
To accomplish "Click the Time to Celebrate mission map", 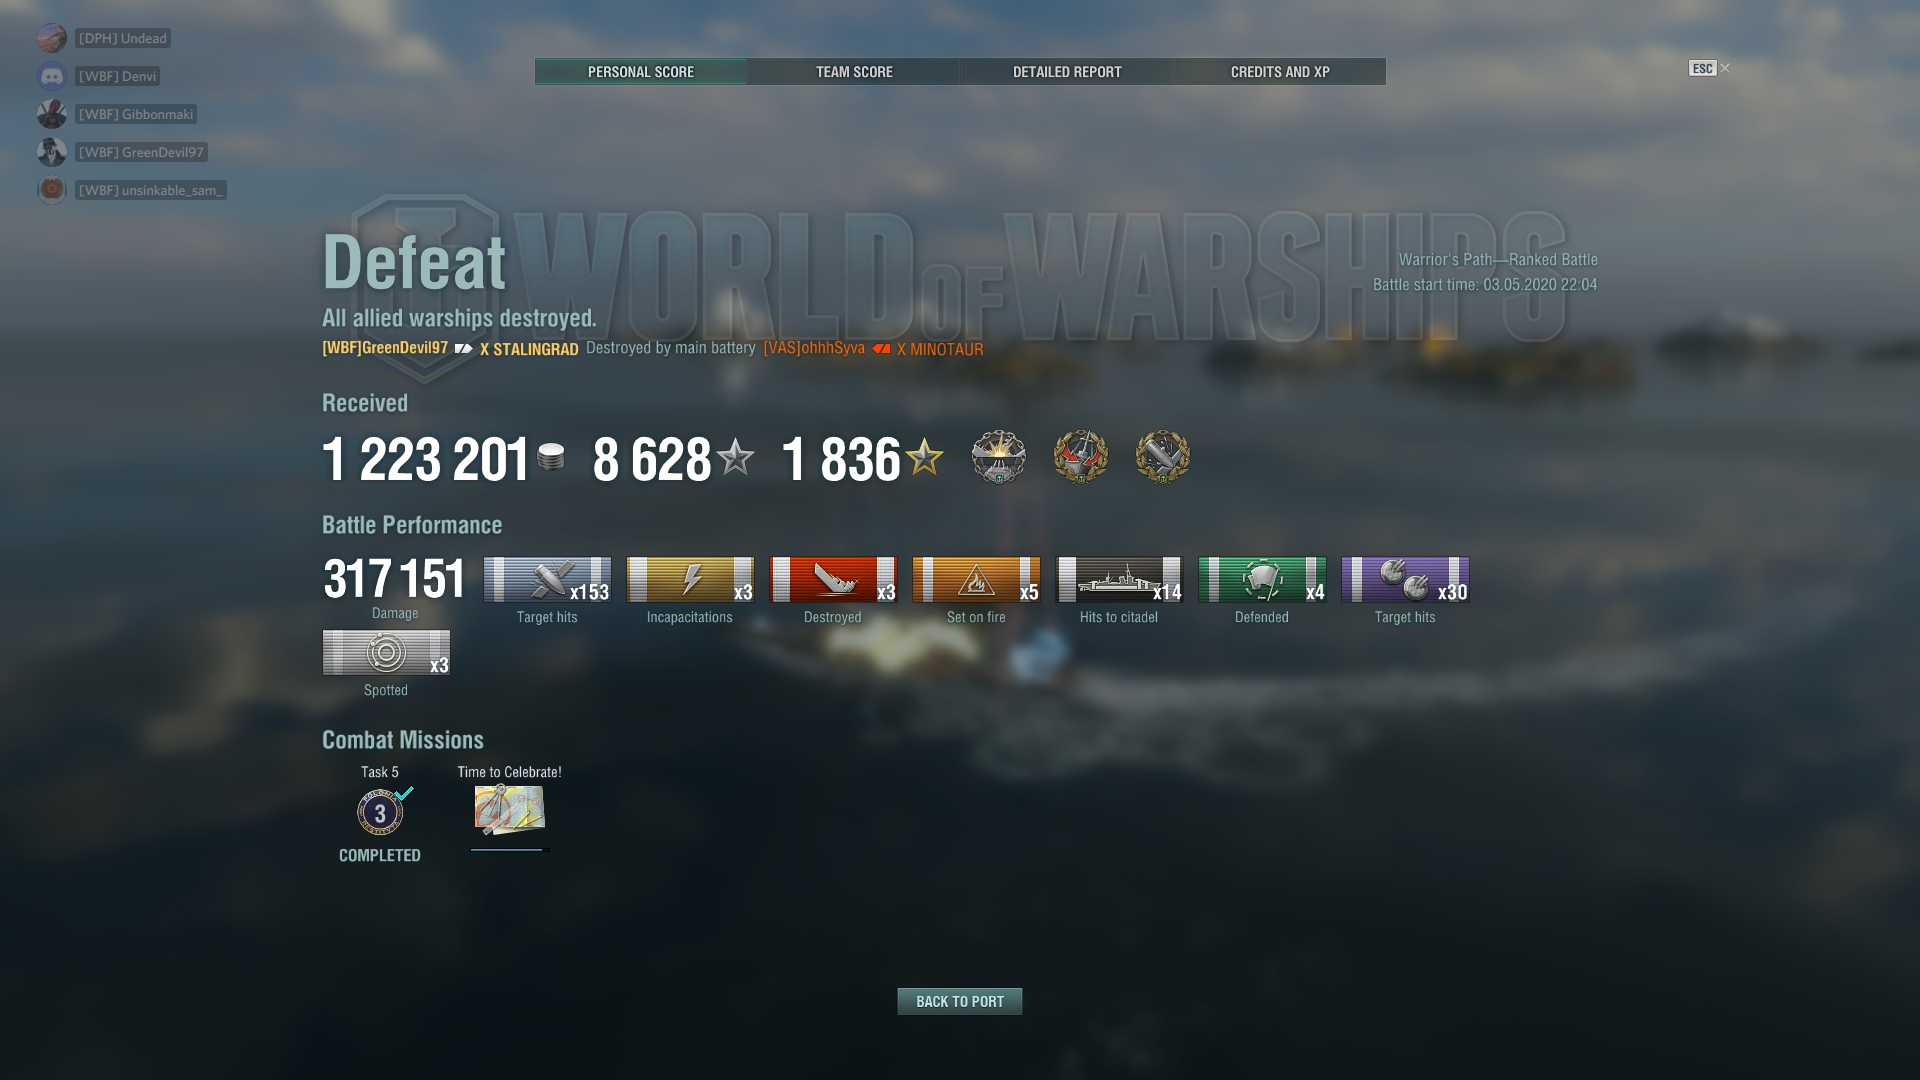I will 509,810.
